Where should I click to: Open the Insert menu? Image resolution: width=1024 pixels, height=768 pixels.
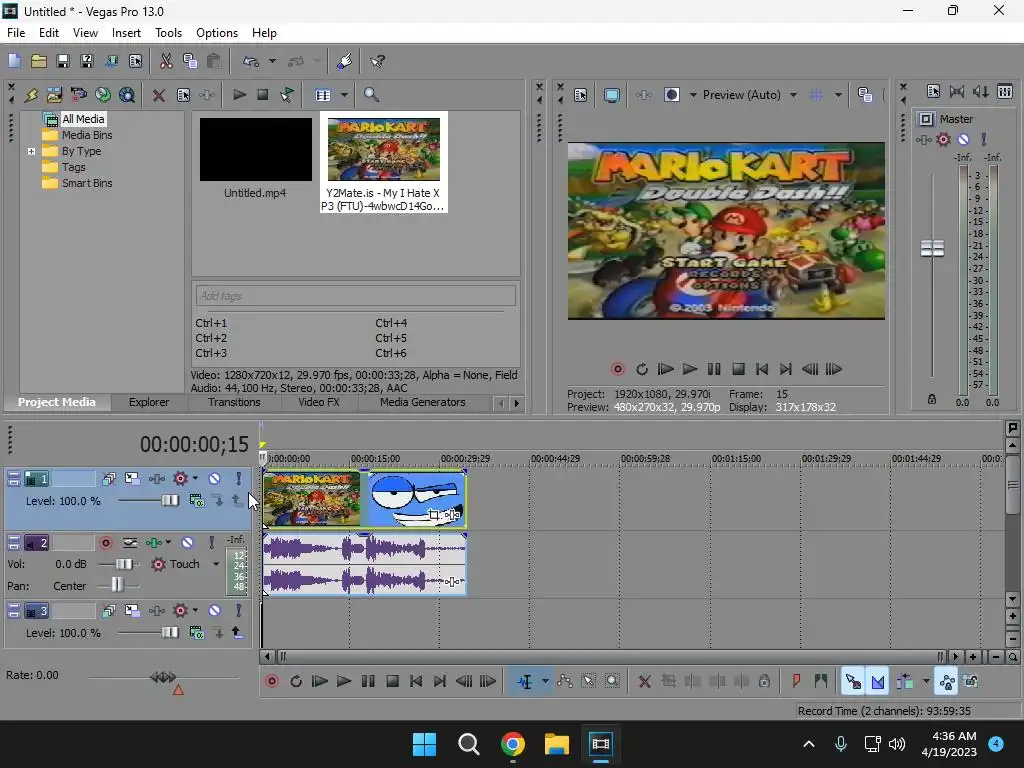[126, 33]
